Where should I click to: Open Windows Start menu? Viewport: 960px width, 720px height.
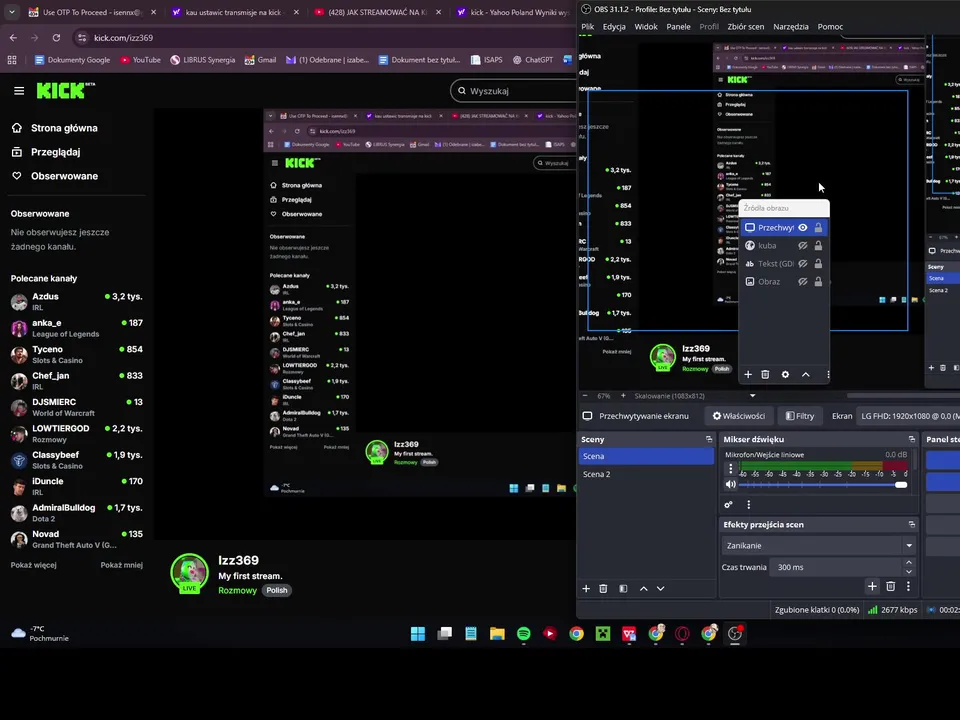(418, 634)
